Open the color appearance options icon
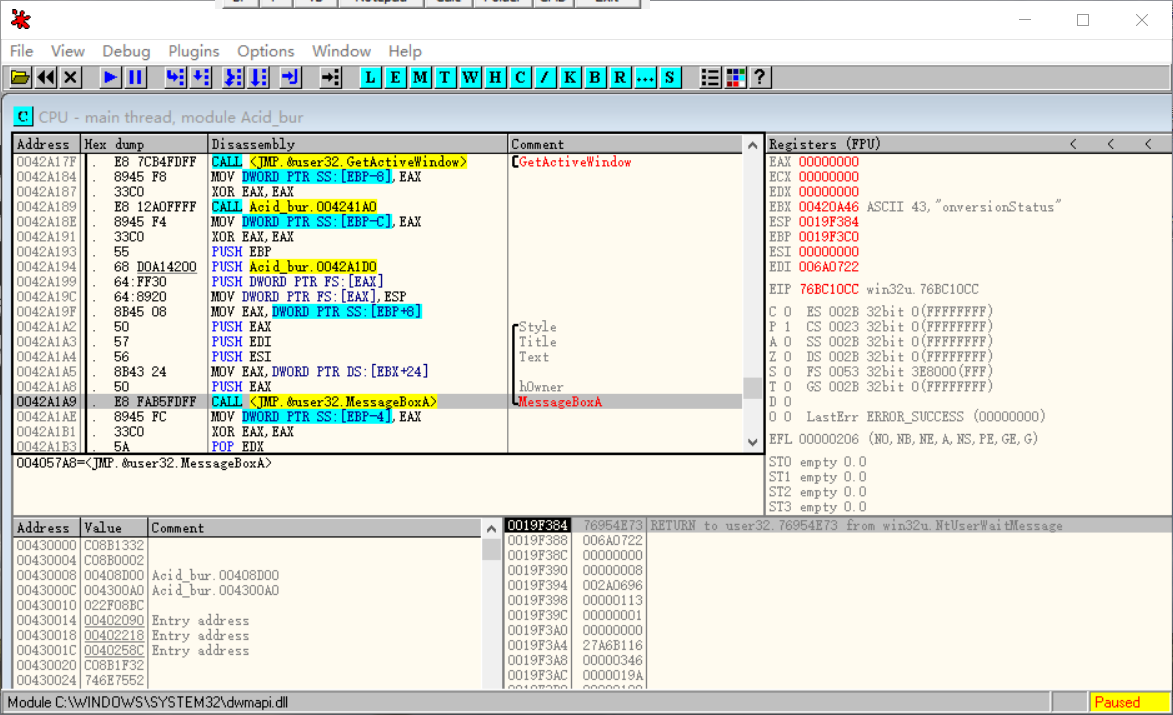 point(735,77)
